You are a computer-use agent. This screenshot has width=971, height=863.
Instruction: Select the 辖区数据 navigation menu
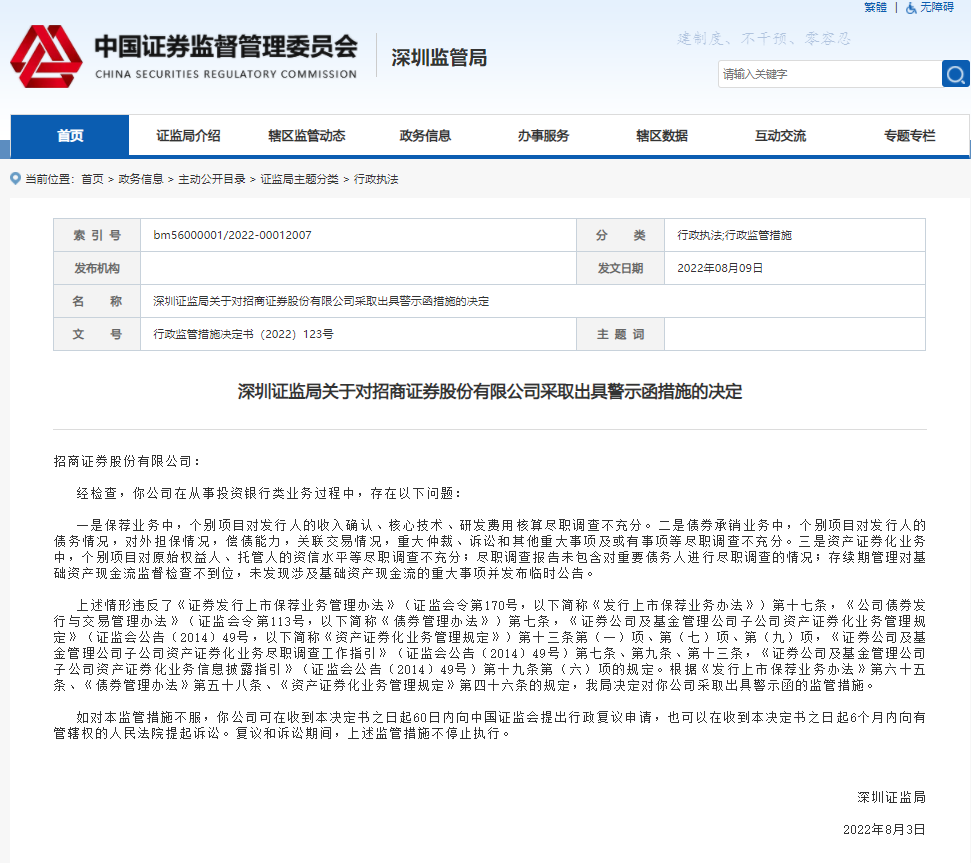click(x=661, y=136)
